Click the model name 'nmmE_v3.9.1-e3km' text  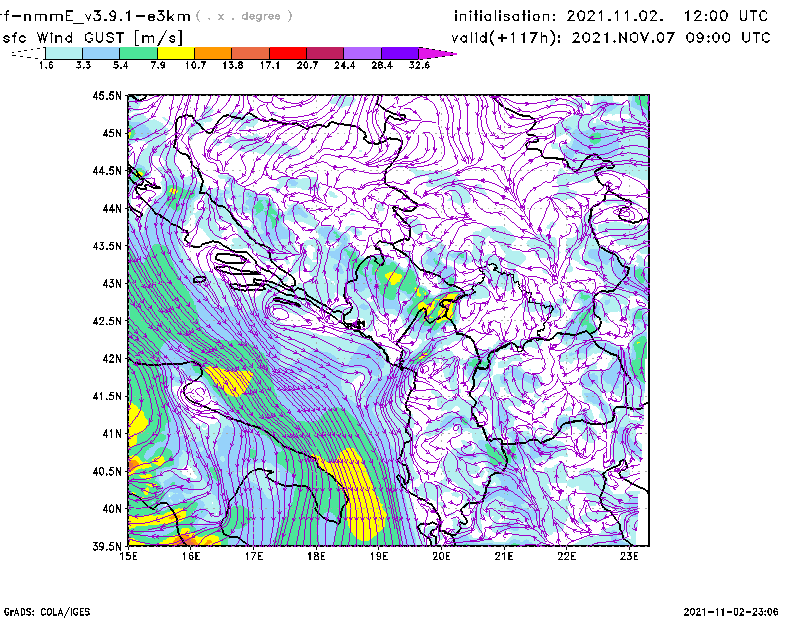coord(107,16)
